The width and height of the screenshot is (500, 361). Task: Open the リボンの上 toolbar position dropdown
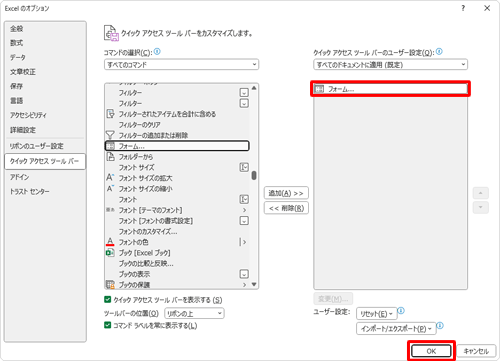194,313
